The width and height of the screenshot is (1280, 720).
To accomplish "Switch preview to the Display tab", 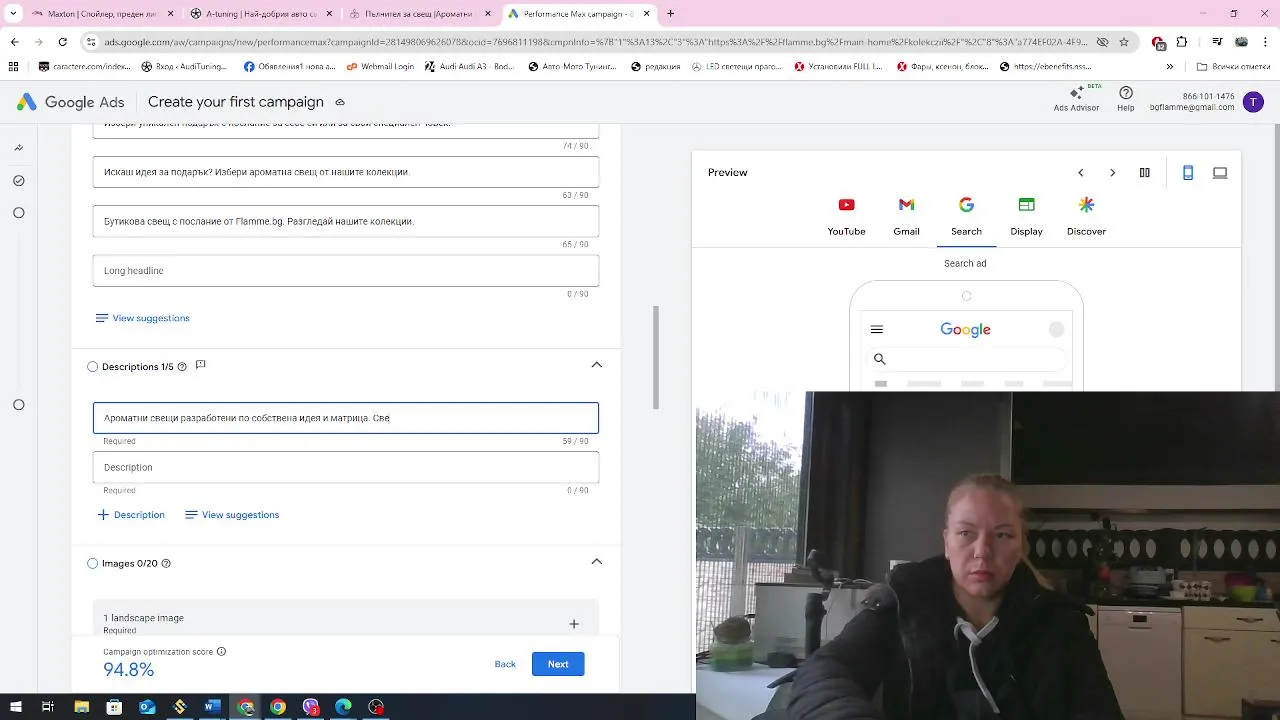I will [x=1026, y=217].
